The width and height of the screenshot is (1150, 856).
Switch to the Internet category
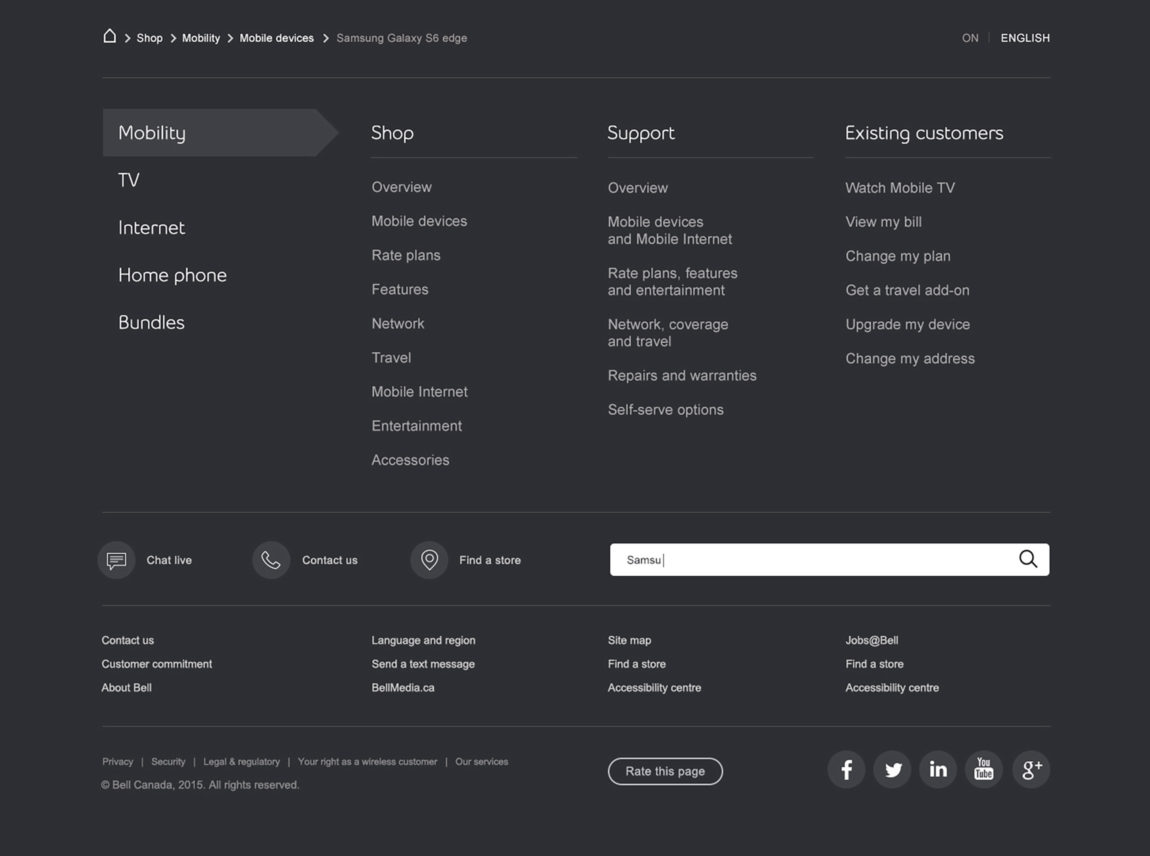coord(151,228)
